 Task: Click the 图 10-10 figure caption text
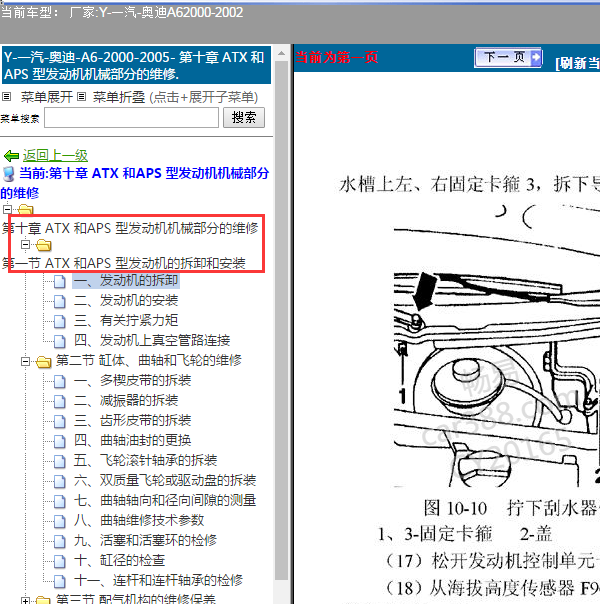pos(510,508)
